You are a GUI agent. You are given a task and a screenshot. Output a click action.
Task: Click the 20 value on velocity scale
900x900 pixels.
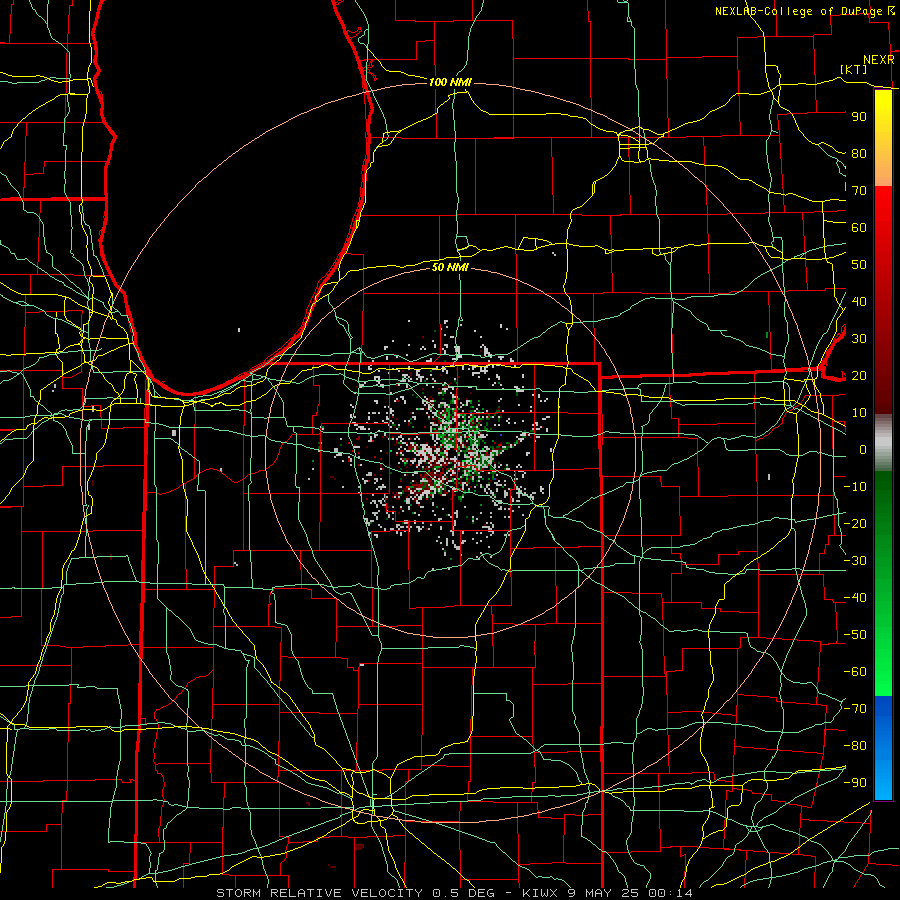coord(859,375)
